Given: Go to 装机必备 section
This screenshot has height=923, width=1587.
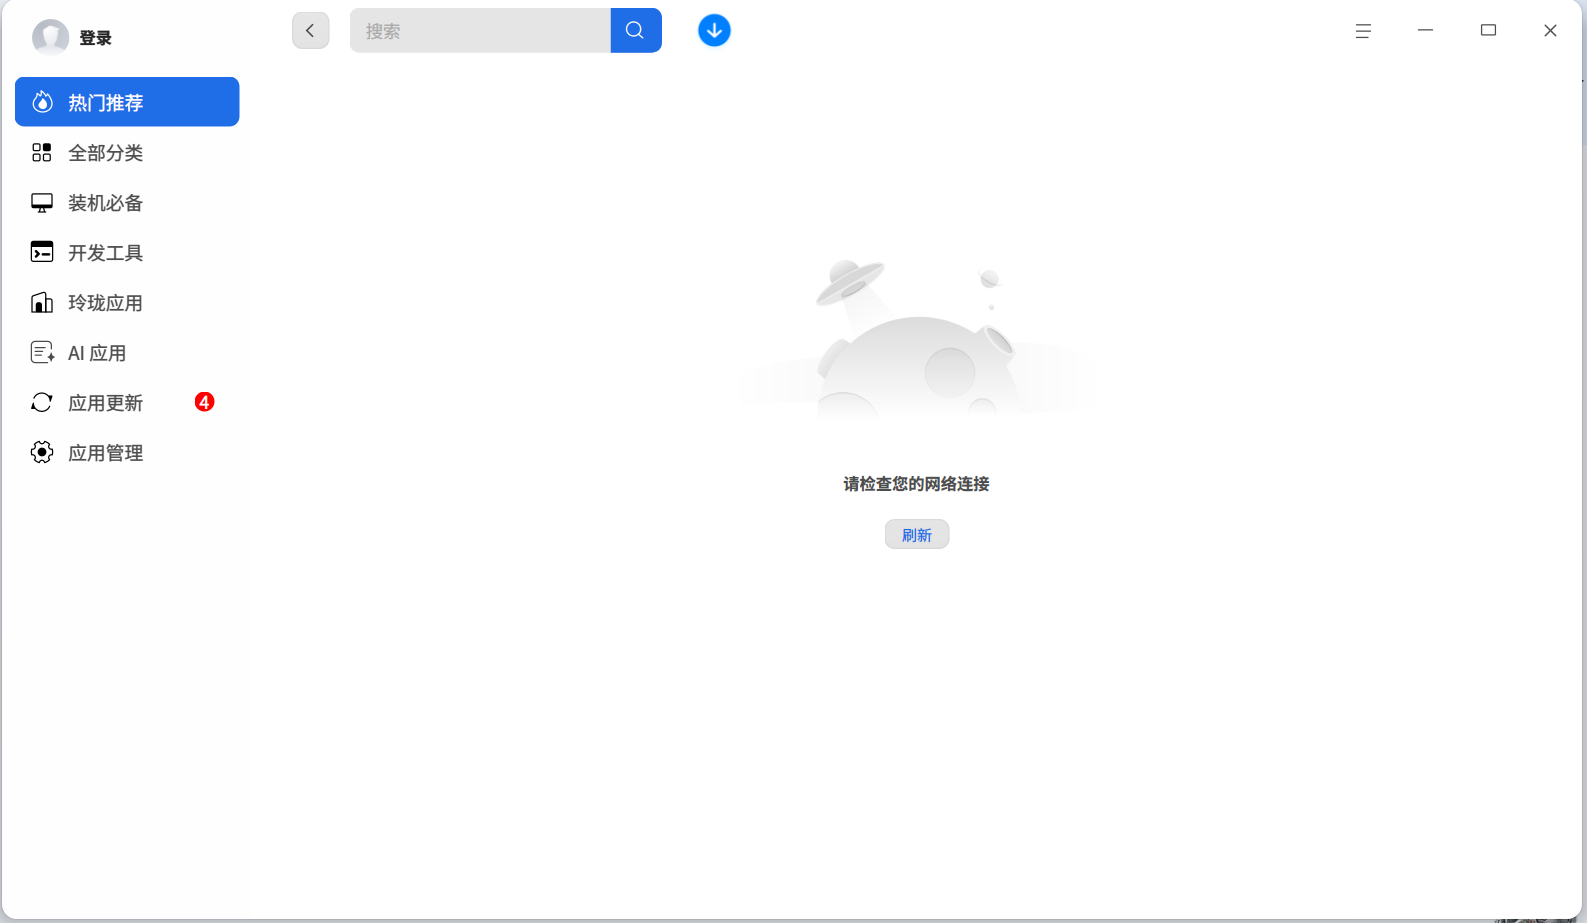Looking at the screenshot, I should [127, 202].
